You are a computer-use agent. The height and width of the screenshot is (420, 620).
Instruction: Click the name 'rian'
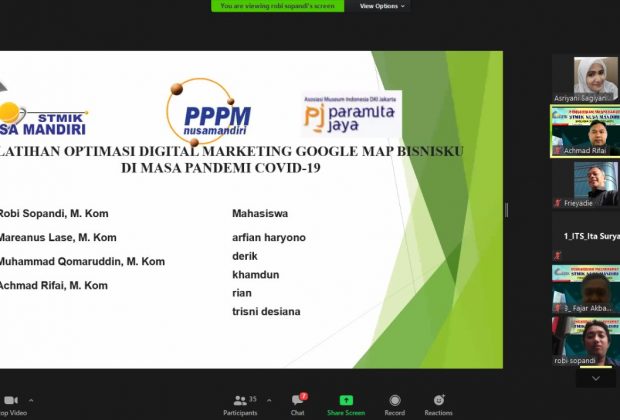tap(242, 293)
